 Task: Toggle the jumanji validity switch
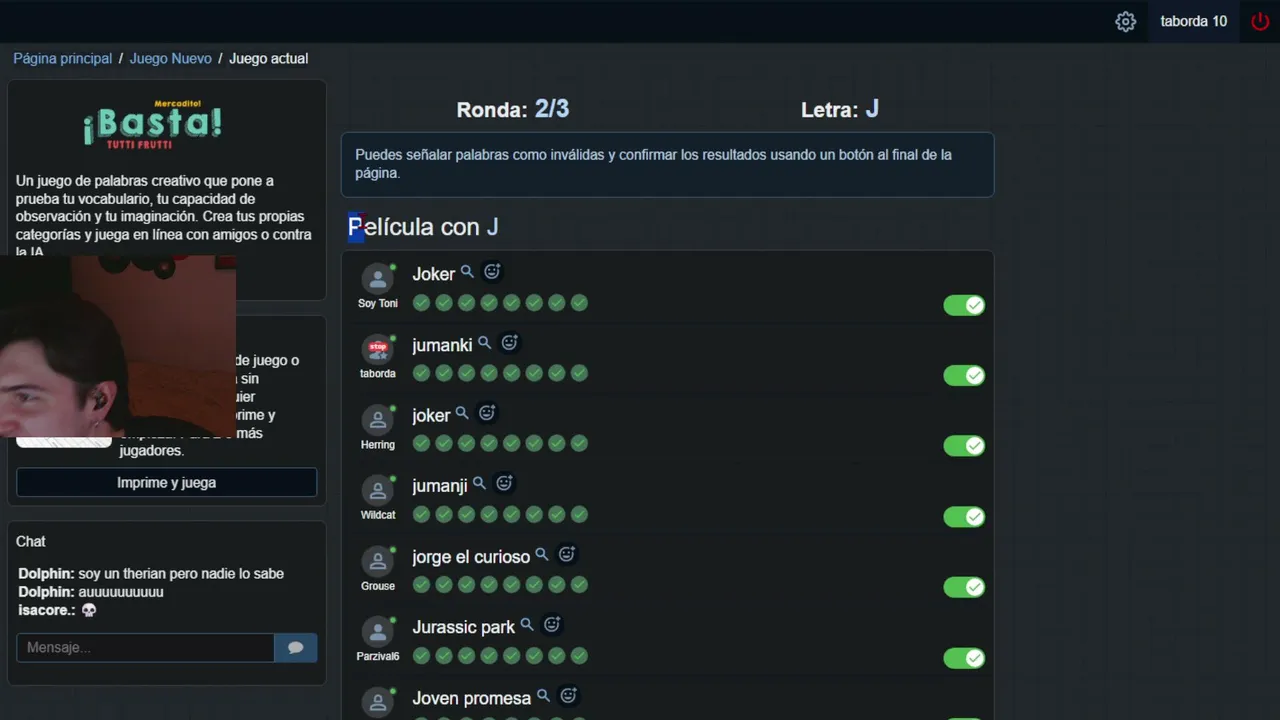[964, 517]
